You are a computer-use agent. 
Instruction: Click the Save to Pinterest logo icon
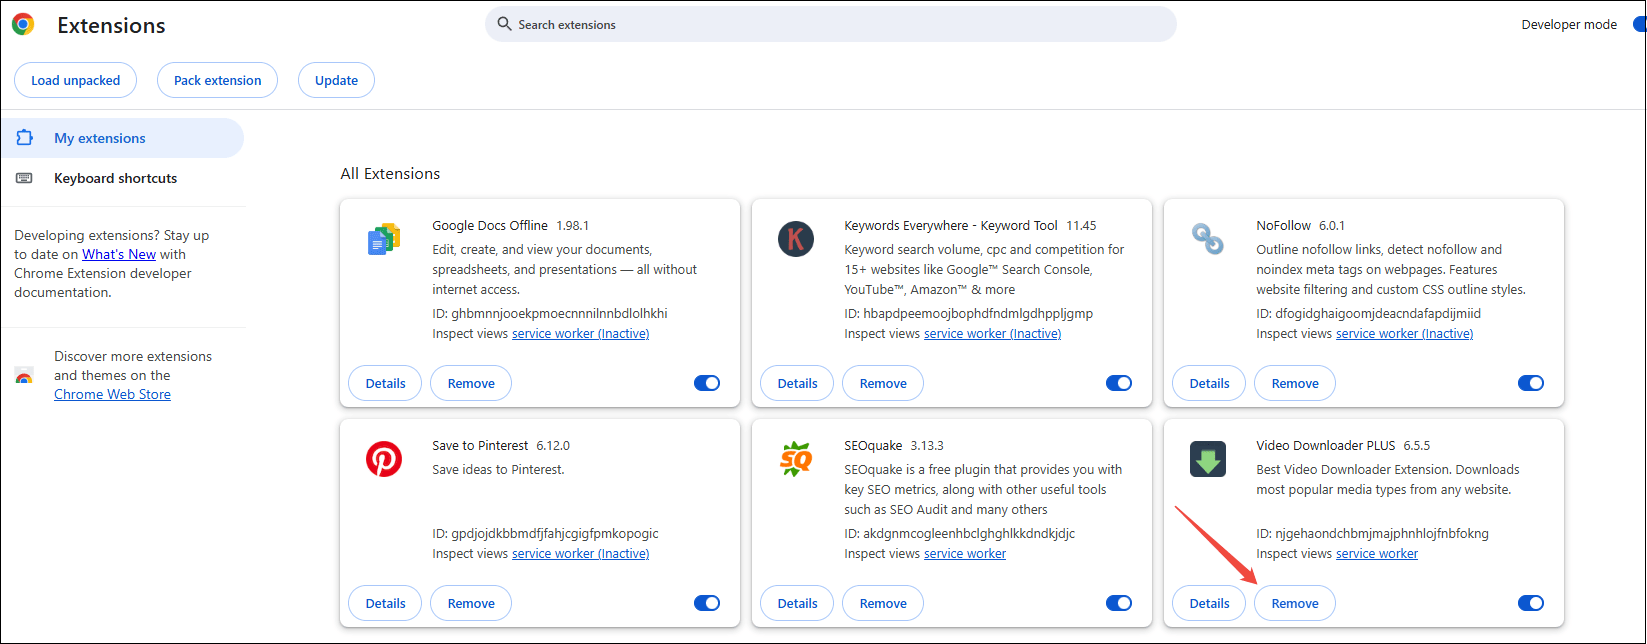click(x=384, y=459)
